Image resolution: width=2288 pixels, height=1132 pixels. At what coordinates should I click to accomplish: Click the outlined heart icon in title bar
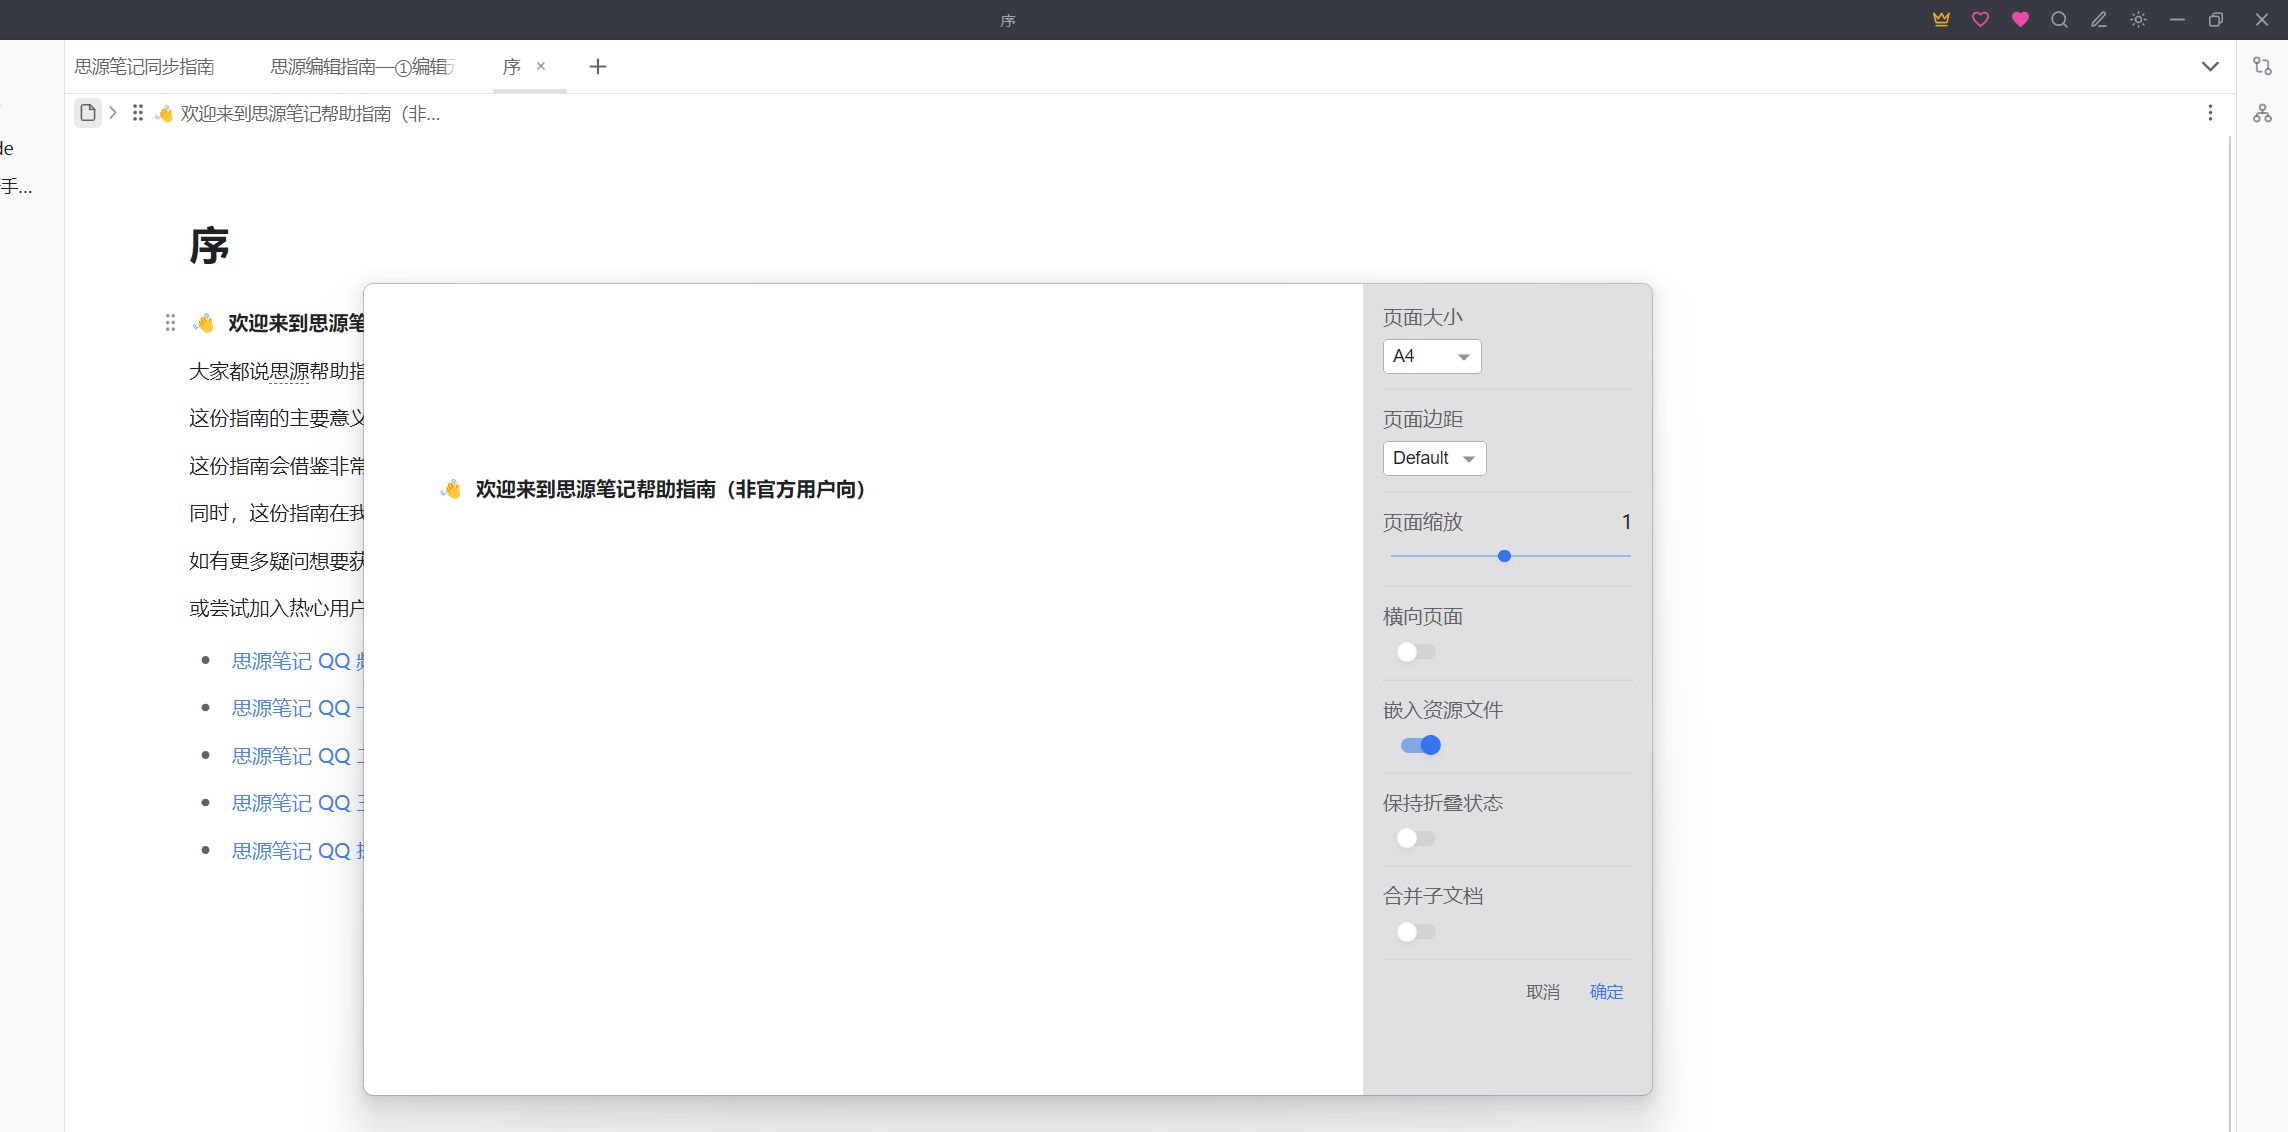coord(1980,19)
